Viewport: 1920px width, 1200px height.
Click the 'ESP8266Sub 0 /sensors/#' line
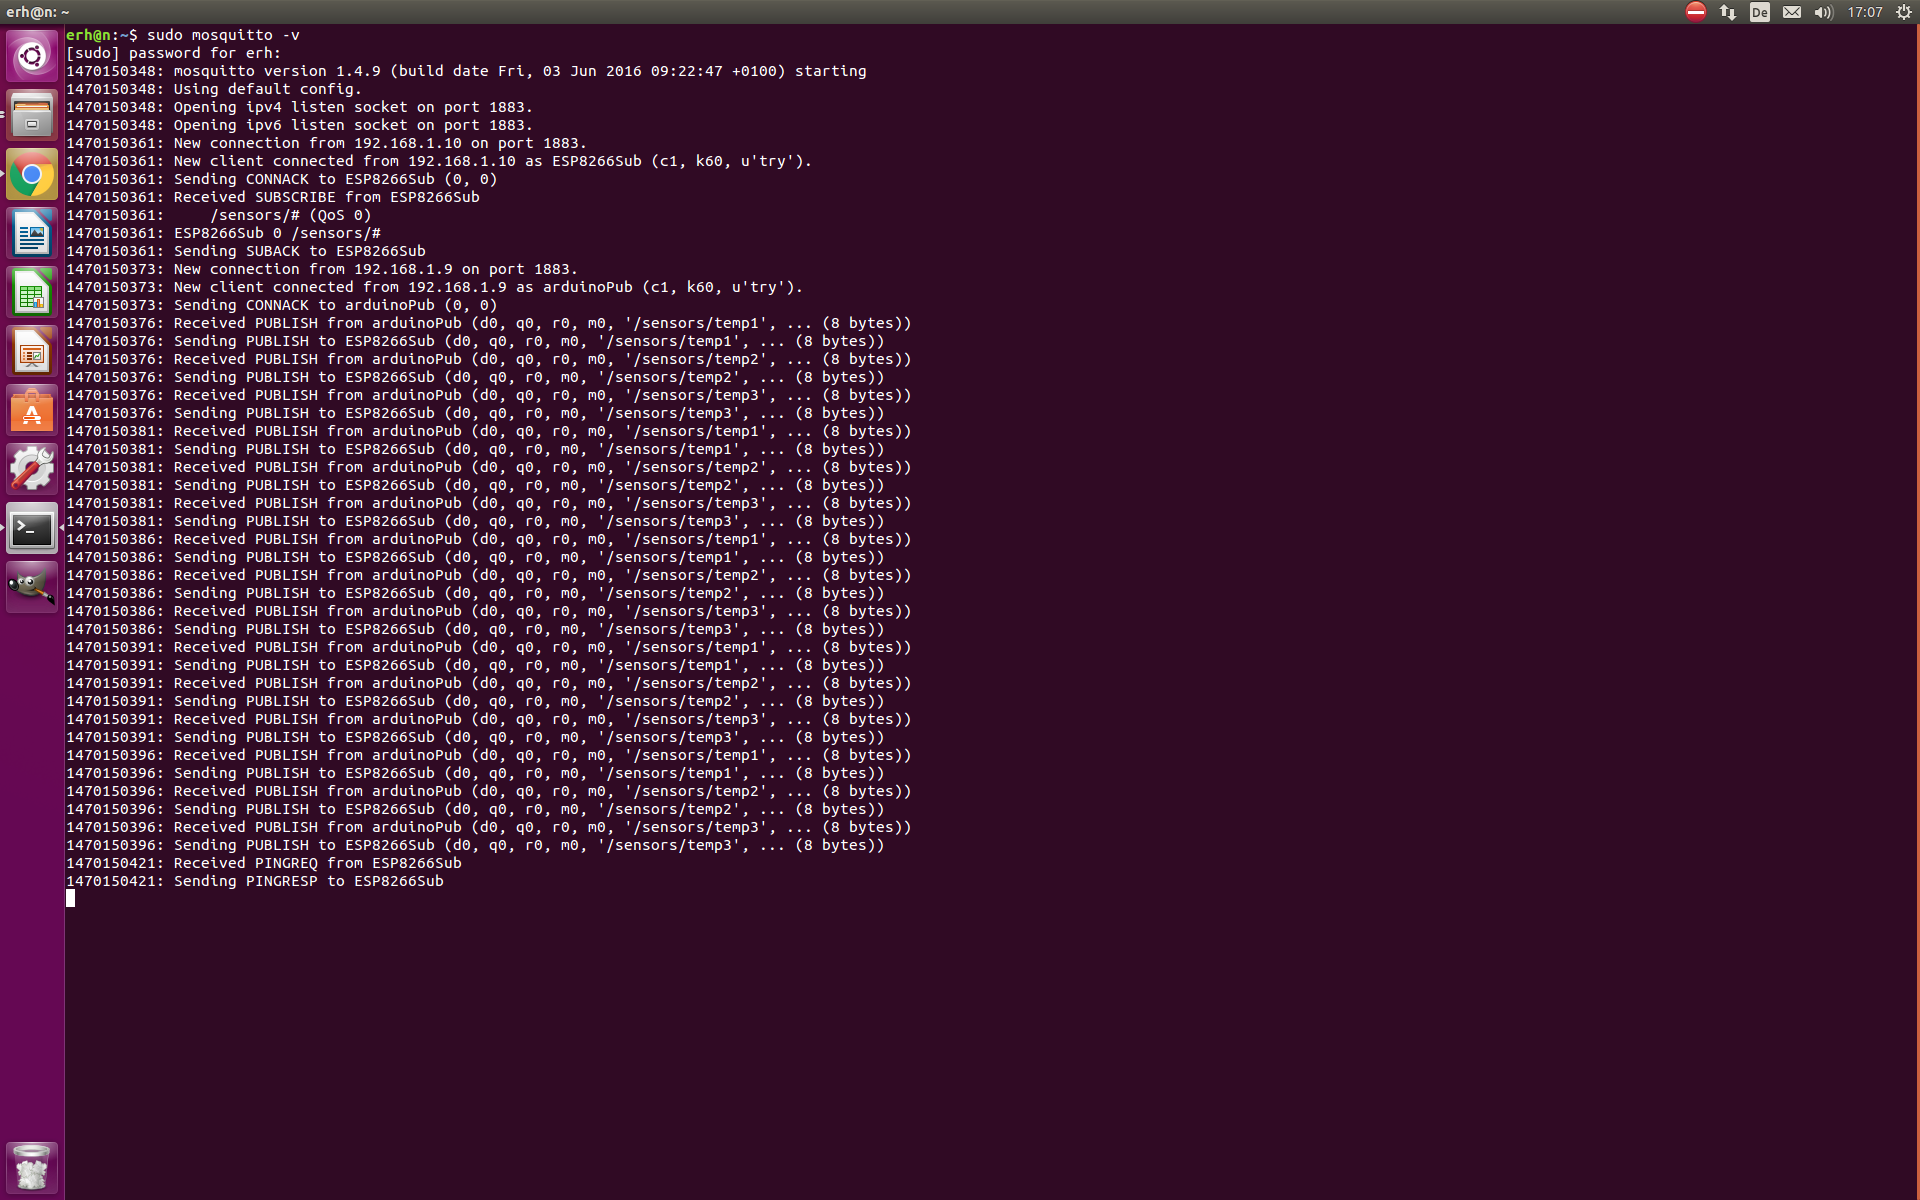(223, 233)
